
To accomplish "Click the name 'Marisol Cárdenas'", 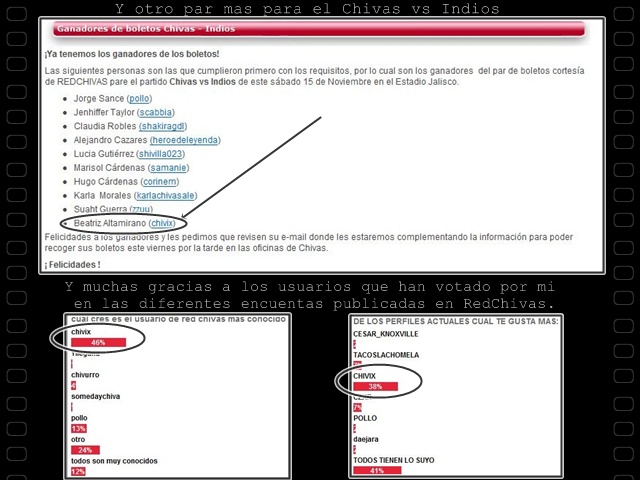I will pos(109,168).
